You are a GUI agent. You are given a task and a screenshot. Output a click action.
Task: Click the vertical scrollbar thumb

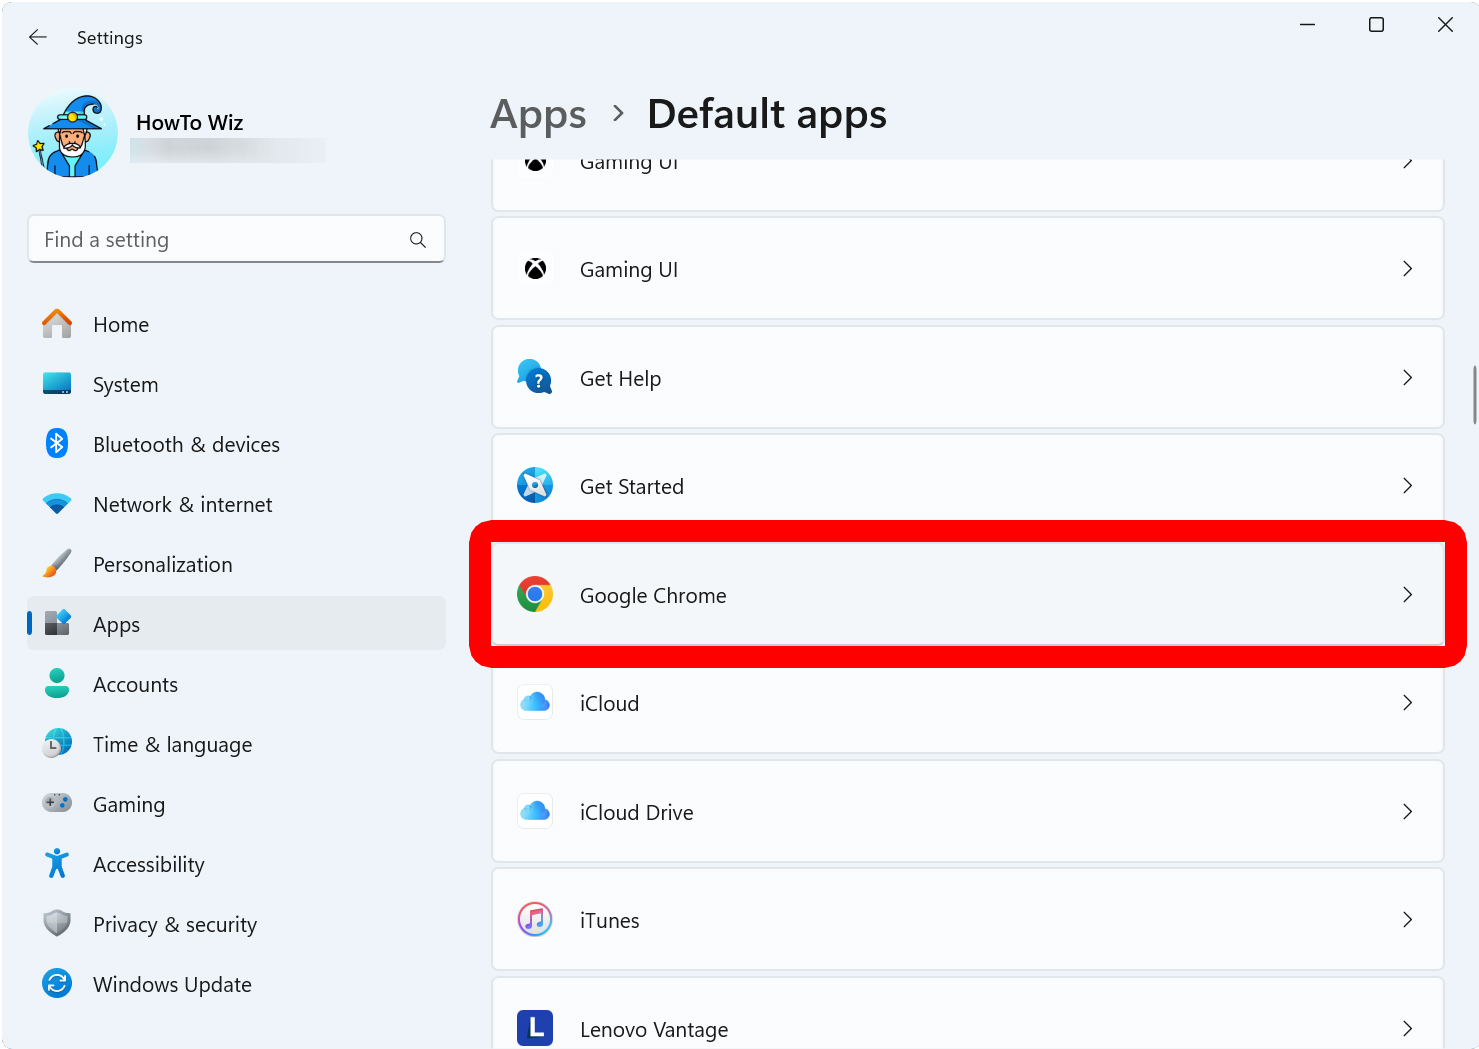click(x=1474, y=395)
